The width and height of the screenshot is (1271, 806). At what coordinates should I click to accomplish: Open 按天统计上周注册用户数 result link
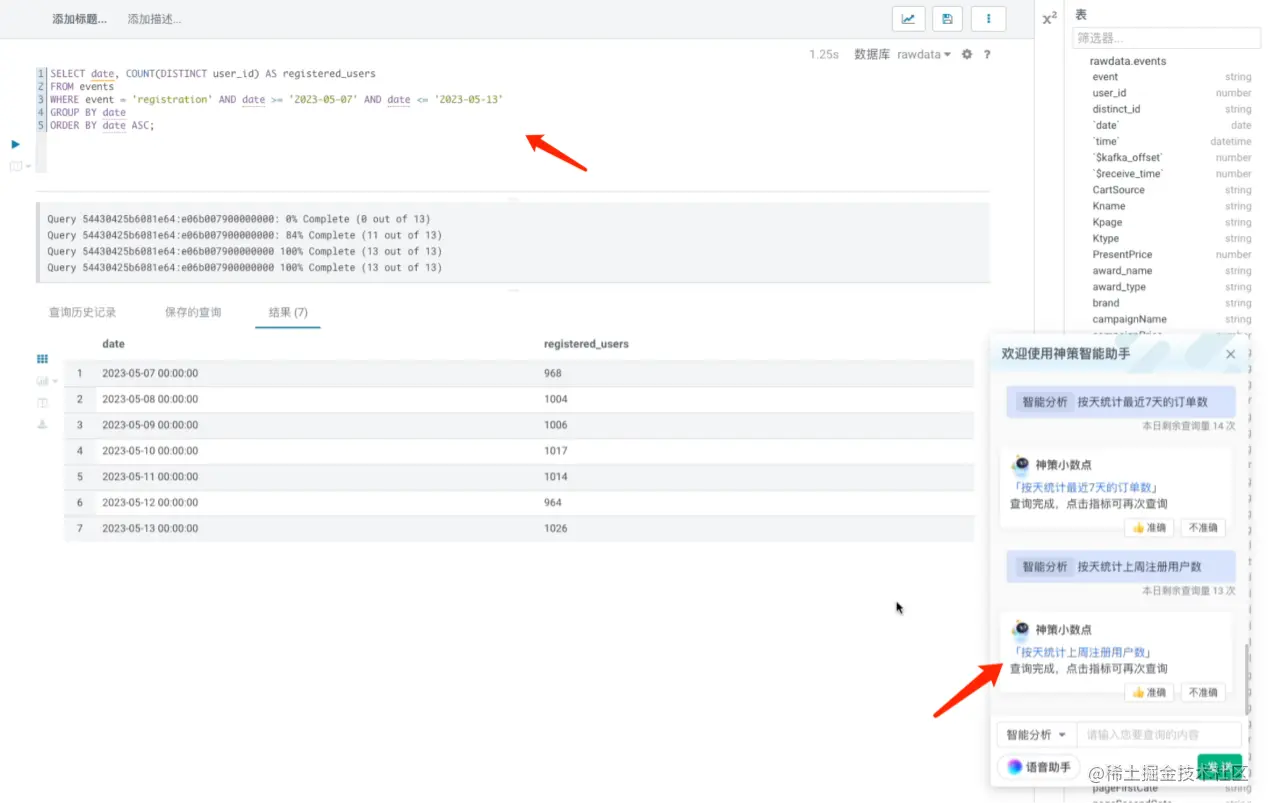[1083, 652]
